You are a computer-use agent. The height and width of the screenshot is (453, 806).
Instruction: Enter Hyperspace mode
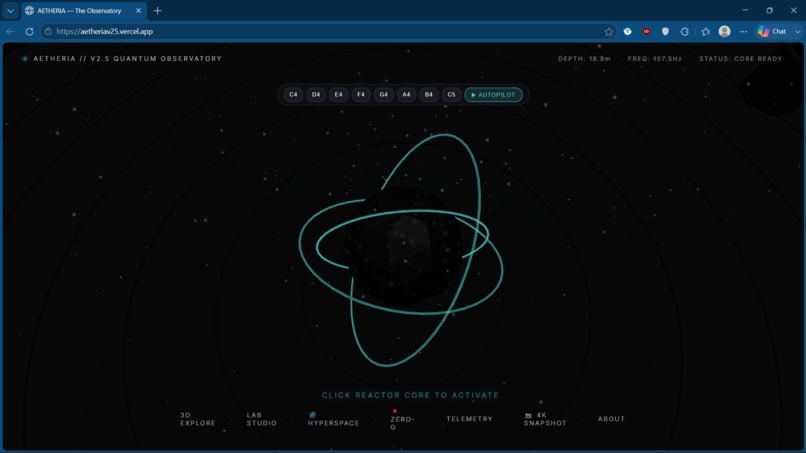pos(333,419)
